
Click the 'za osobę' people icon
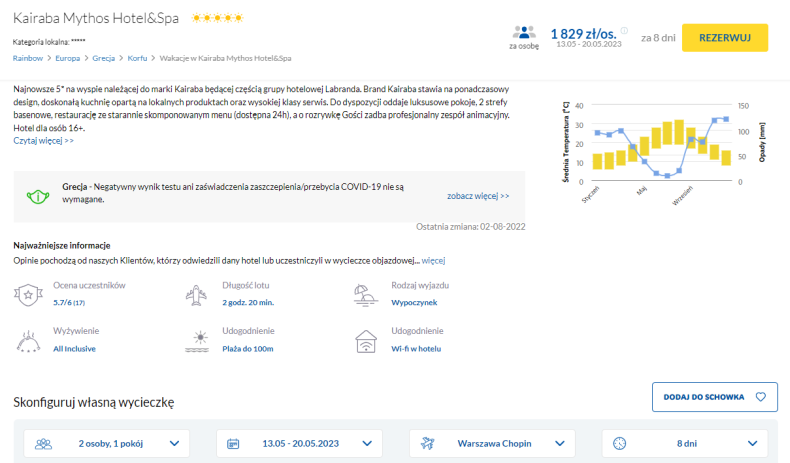(x=524, y=32)
